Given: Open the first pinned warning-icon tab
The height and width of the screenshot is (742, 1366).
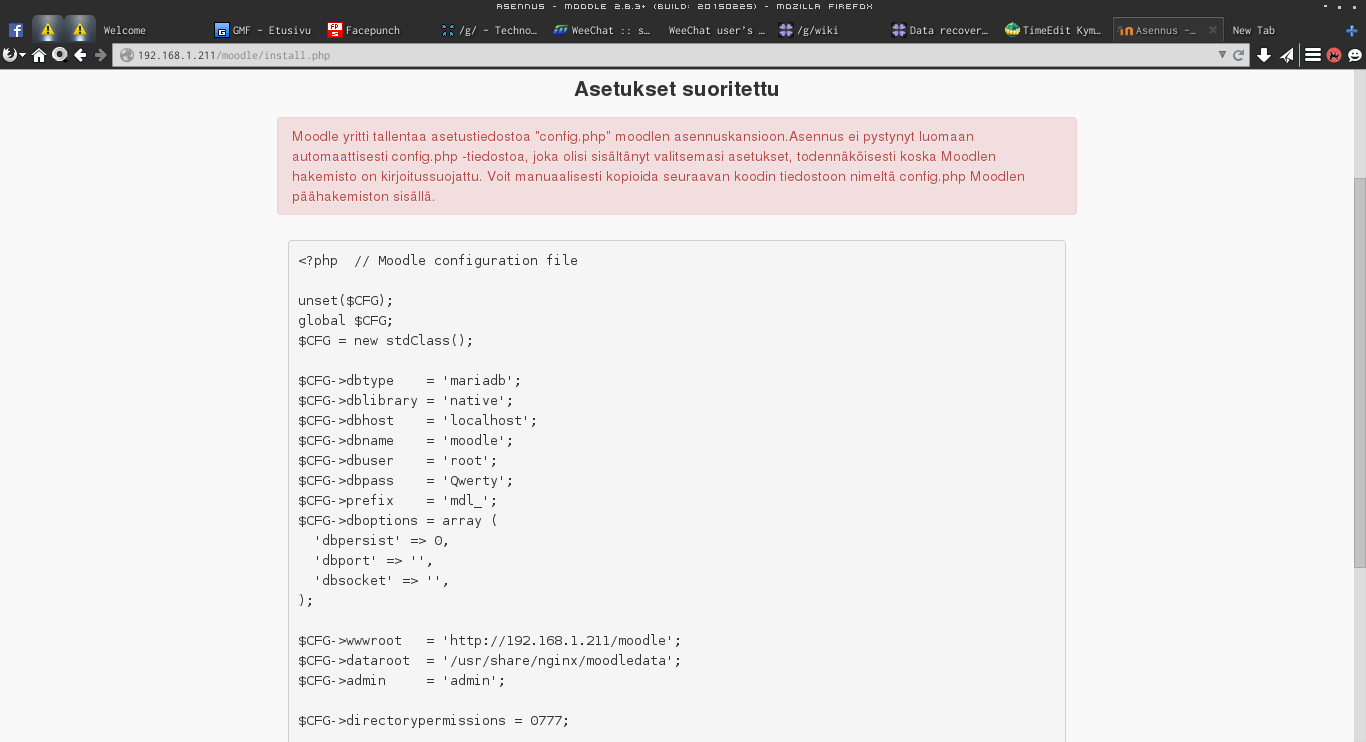Looking at the screenshot, I should click(47, 30).
